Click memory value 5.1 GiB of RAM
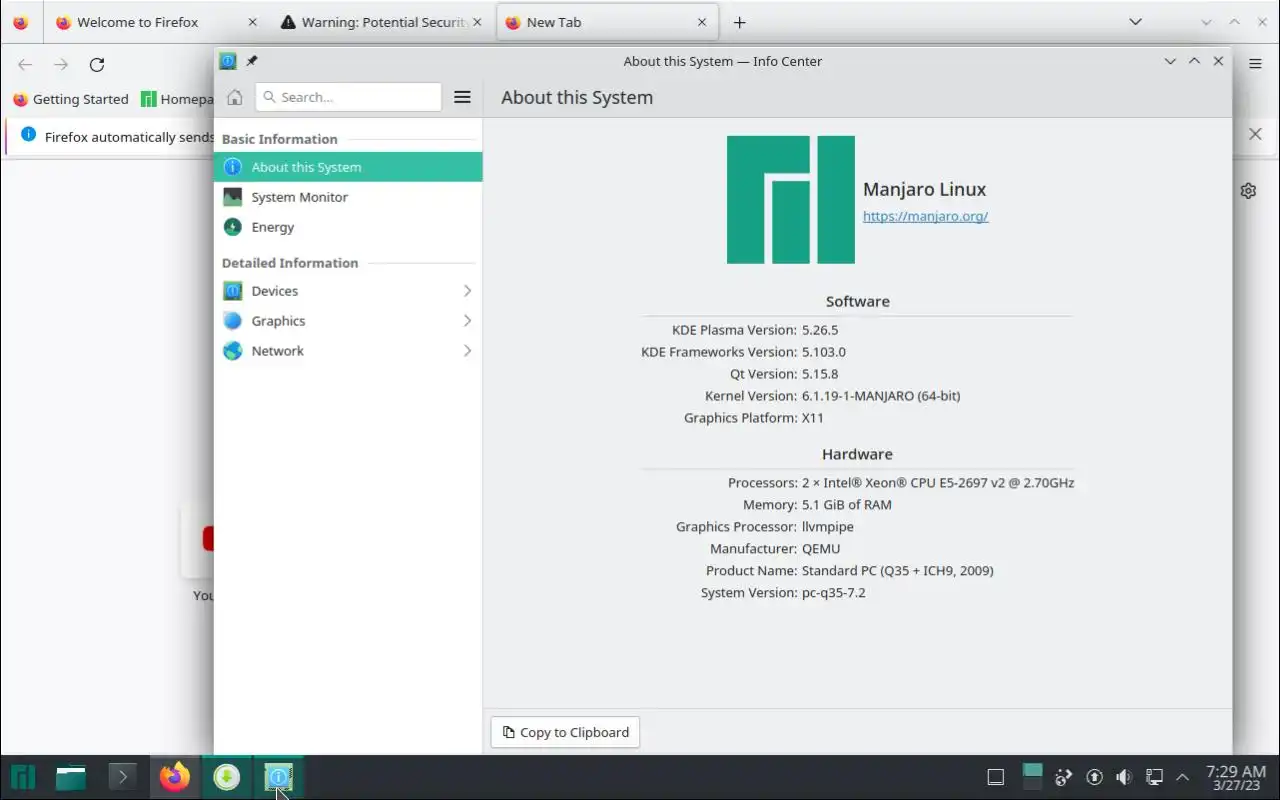 pos(847,505)
